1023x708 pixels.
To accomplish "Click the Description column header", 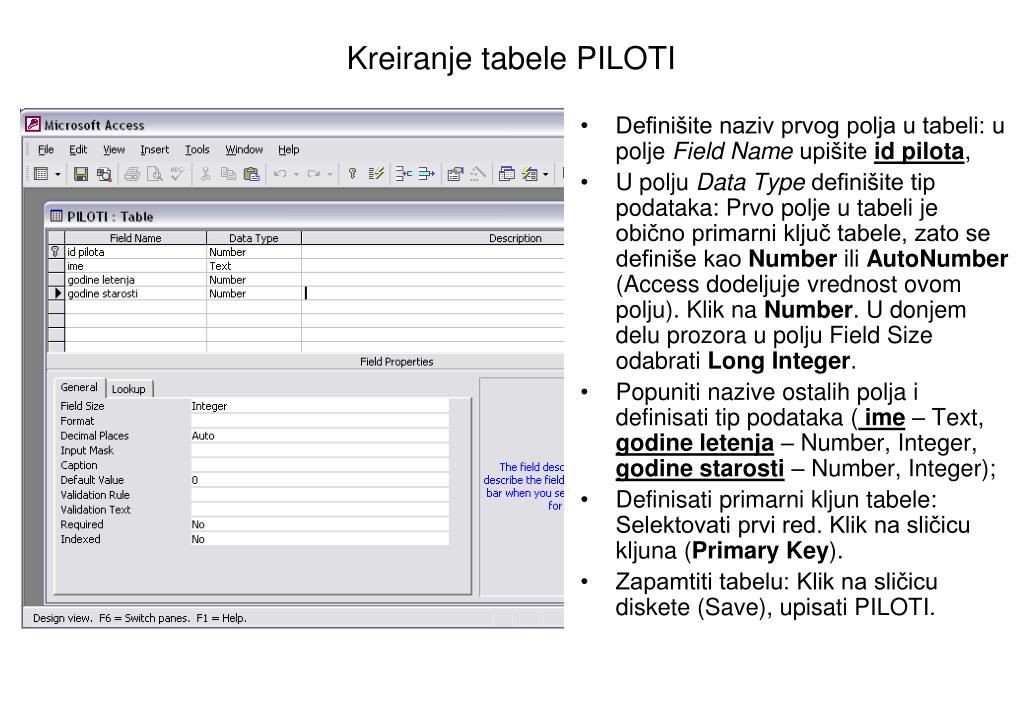I will (x=433, y=238).
